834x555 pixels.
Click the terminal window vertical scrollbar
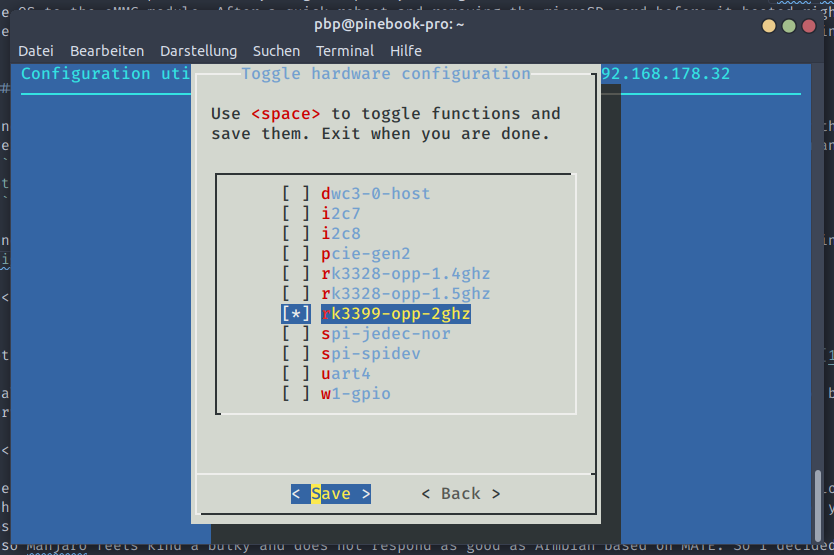click(x=818, y=506)
